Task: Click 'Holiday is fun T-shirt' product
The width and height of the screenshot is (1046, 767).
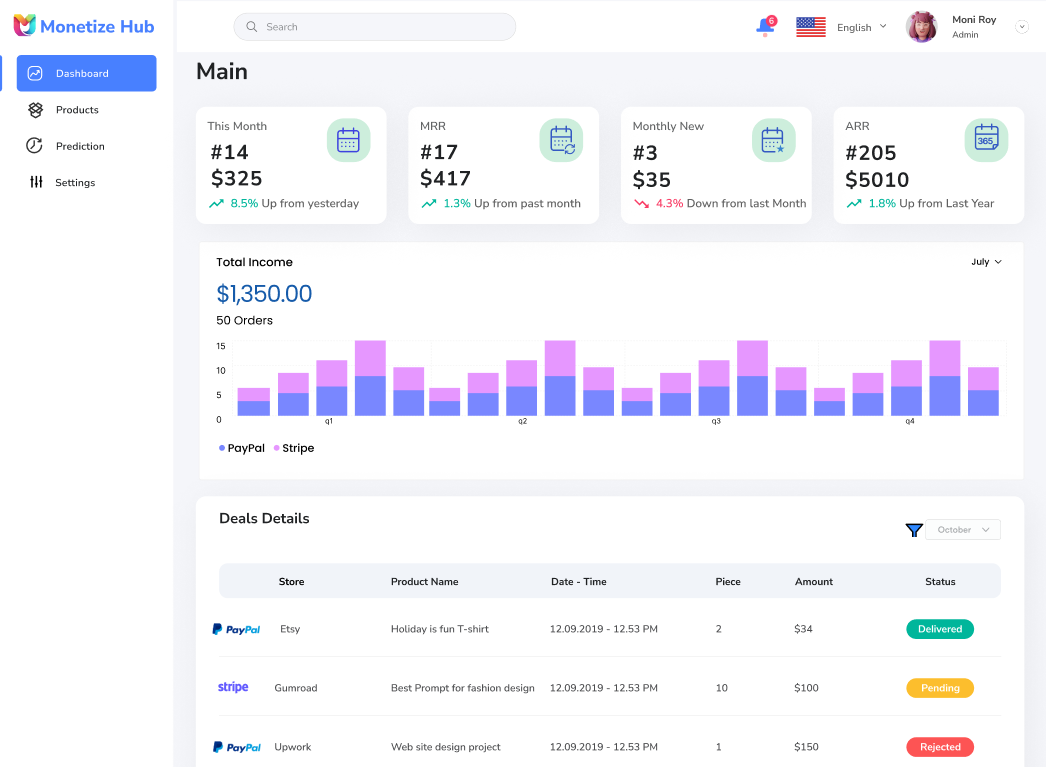Action: coord(440,629)
